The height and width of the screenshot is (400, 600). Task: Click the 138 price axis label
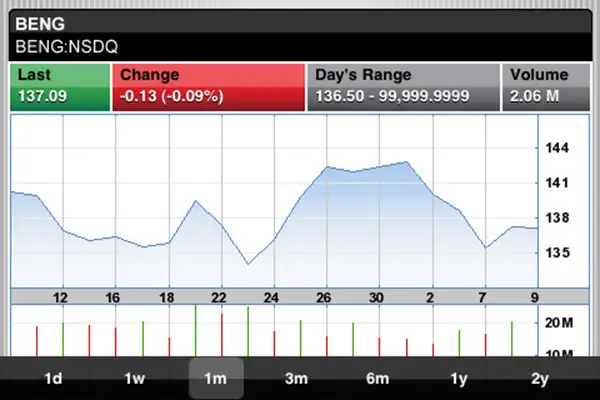click(x=557, y=218)
